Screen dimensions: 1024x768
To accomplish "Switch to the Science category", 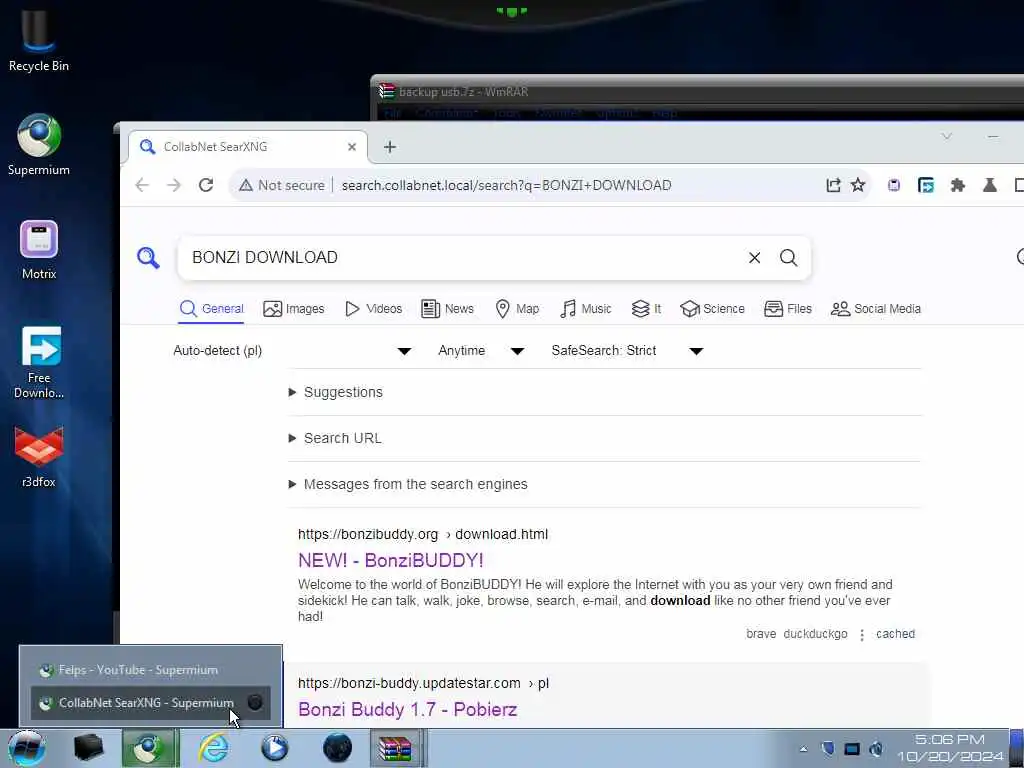I will [712, 309].
